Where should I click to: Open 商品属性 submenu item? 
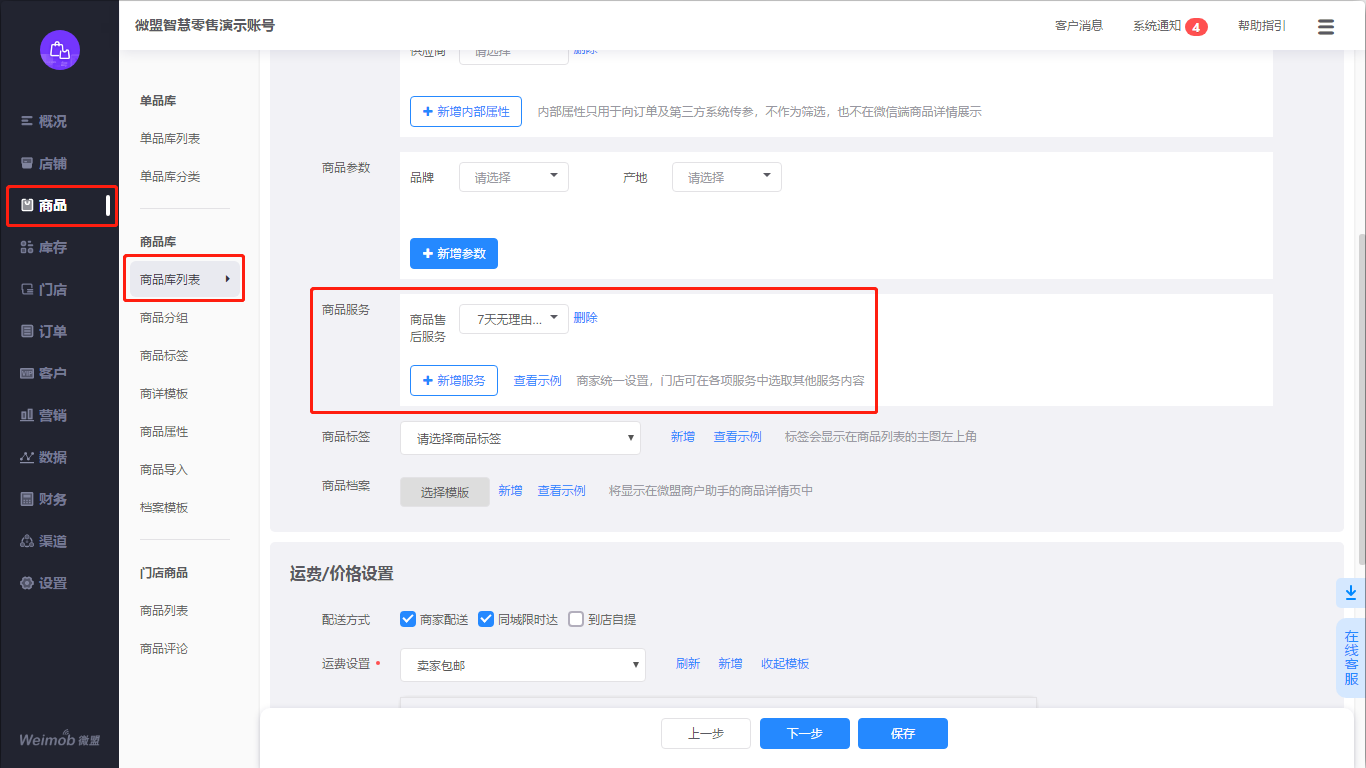point(164,431)
